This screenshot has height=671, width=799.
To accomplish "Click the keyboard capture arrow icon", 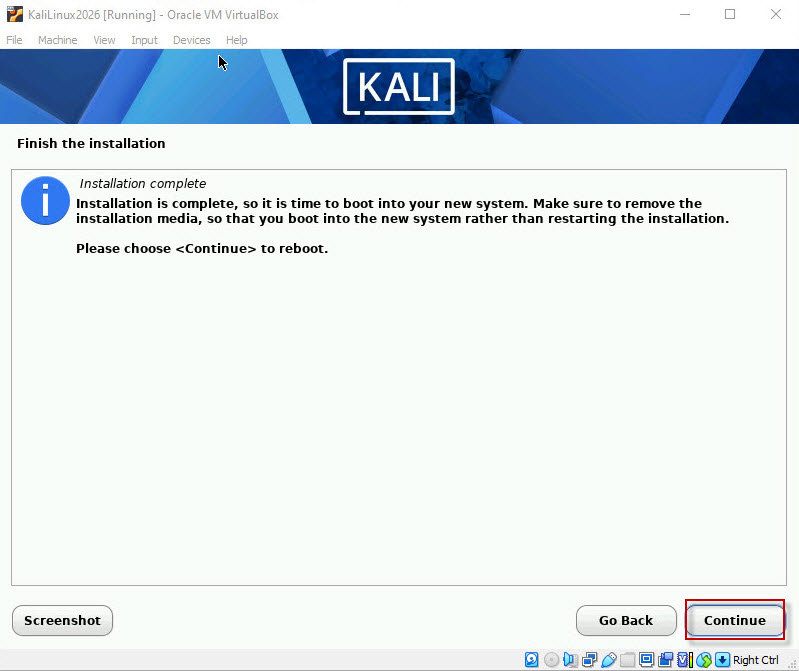I will pos(723,660).
